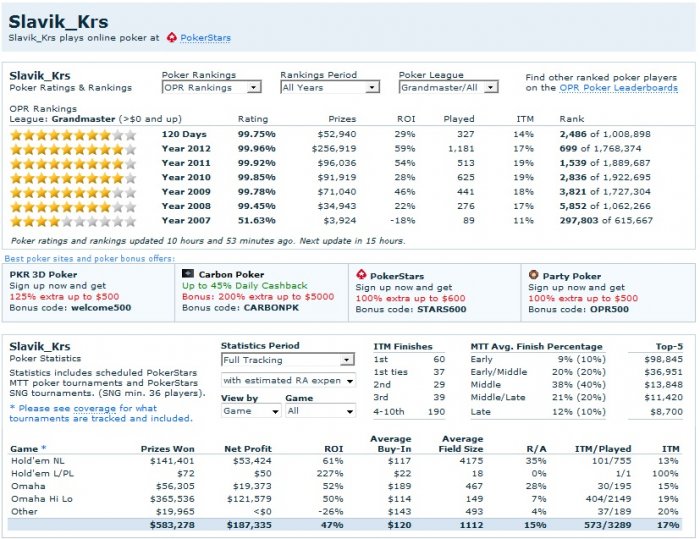Open the Statistics Period Full Tracking dropdown
This screenshot has height=539, width=700.
click(x=287, y=359)
